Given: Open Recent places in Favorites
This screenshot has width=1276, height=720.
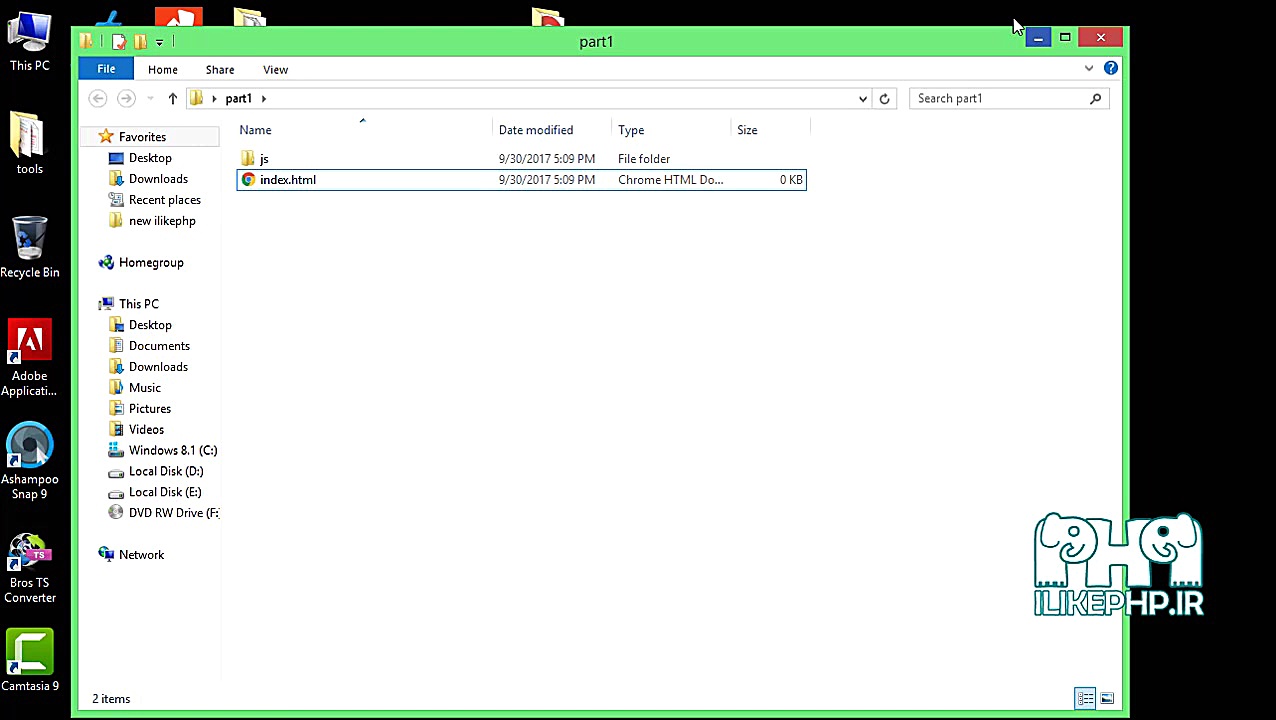Looking at the screenshot, I should click(x=164, y=200).
